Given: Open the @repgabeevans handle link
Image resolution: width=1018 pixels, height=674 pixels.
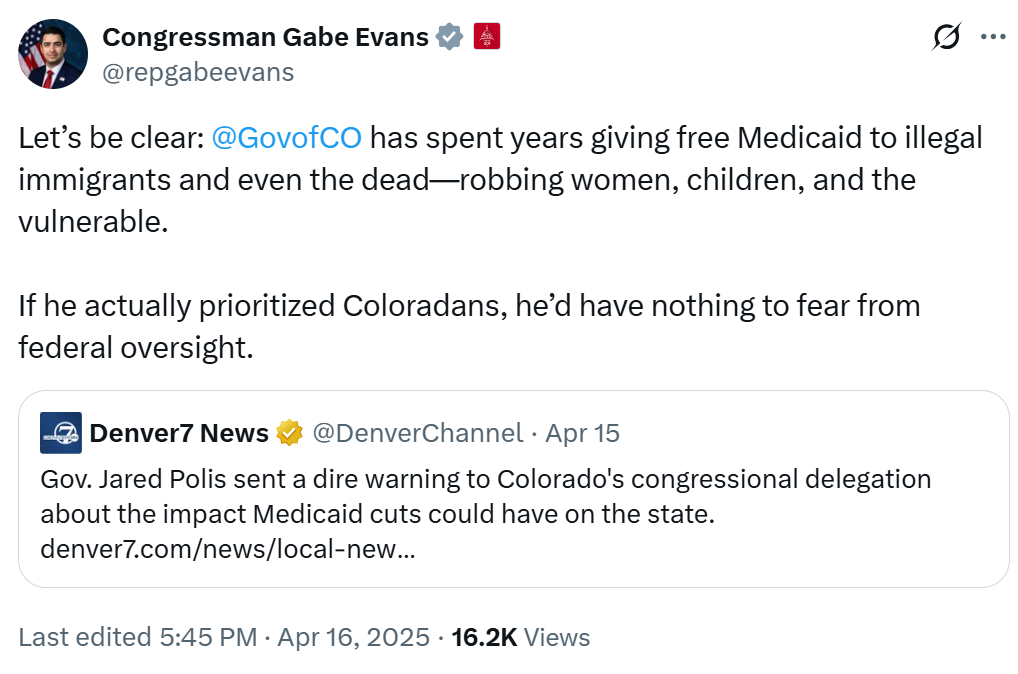Looking at the screenshot, I should (198, 72).
